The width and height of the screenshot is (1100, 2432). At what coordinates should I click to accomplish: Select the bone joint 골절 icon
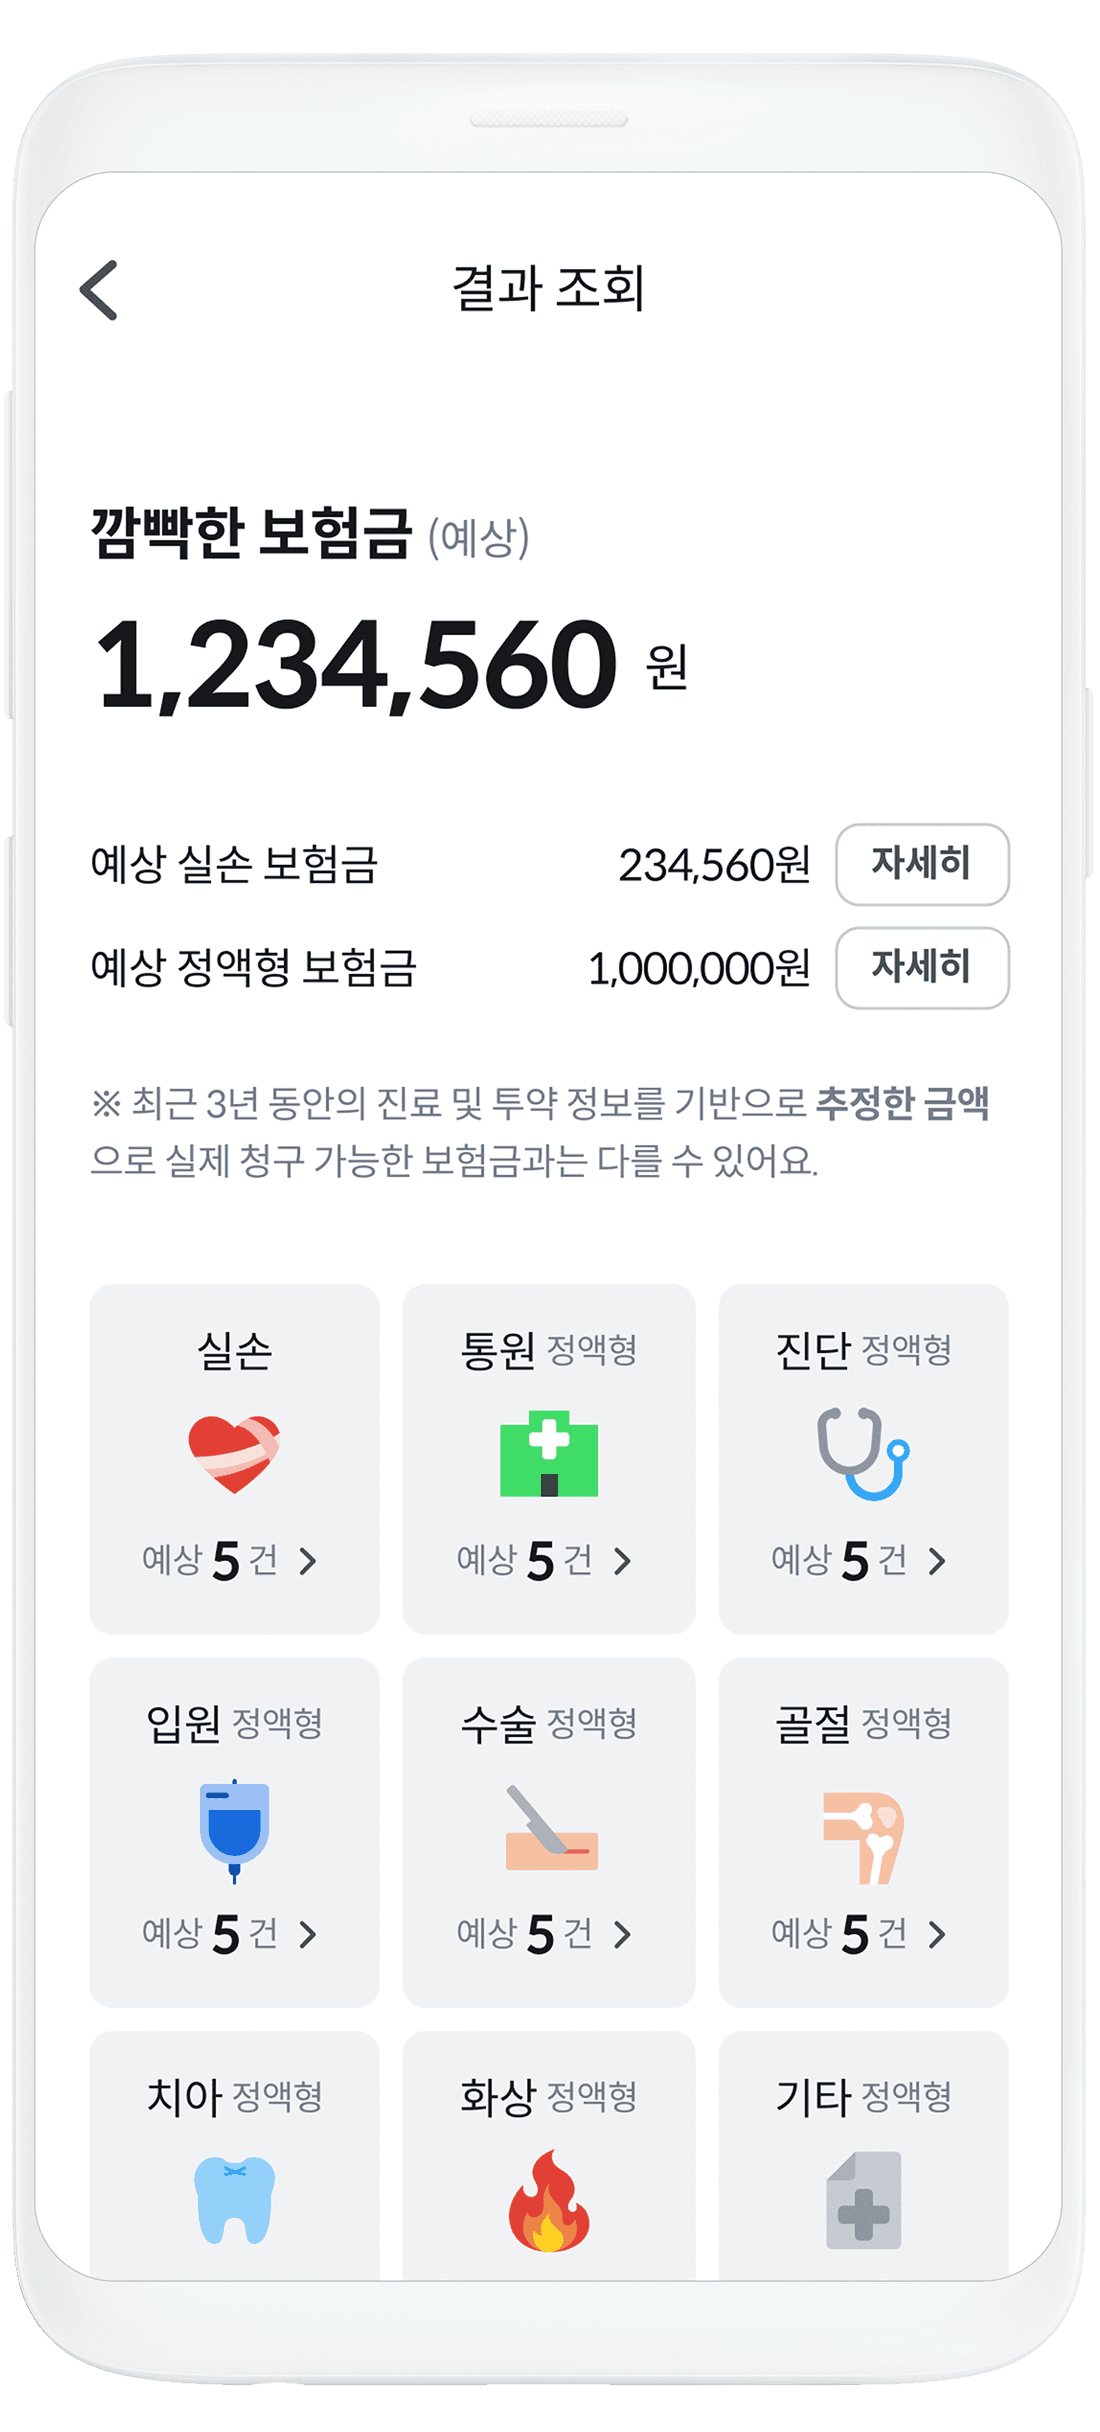pos(863,1837)
